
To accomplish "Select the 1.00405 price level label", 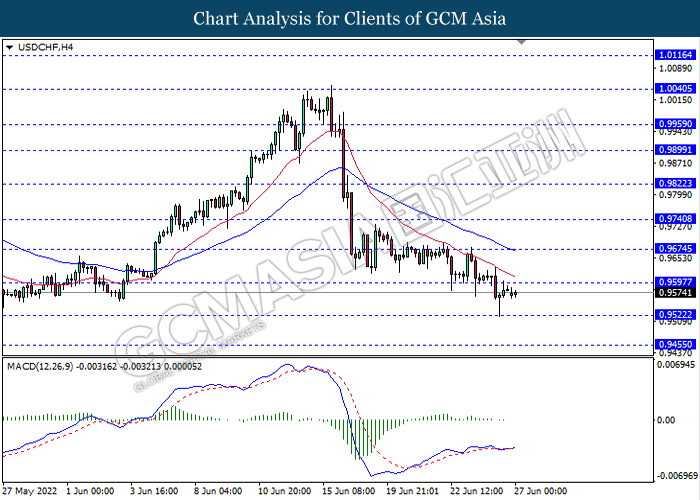I will pyautogui.click(x=675, y=89).
